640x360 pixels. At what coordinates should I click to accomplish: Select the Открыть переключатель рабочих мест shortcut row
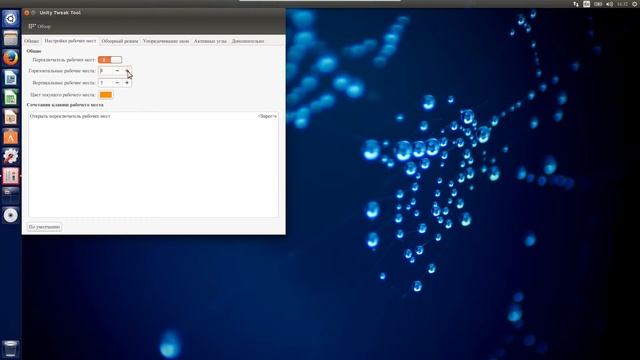click(153, 116)
